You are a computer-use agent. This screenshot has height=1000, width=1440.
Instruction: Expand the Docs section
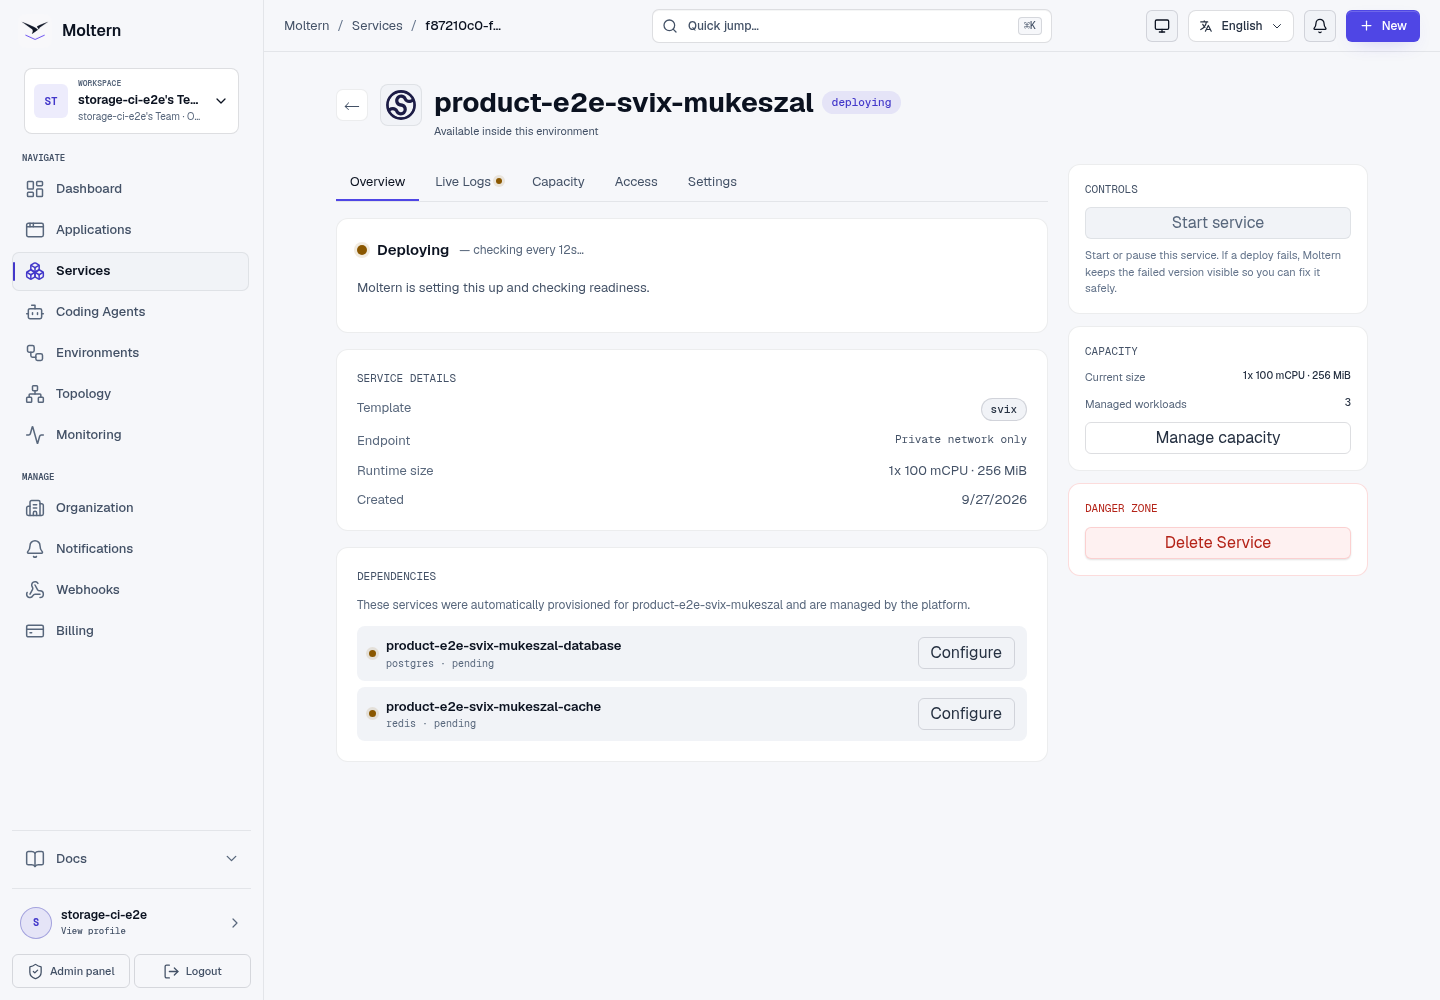(x=131, y=859)
